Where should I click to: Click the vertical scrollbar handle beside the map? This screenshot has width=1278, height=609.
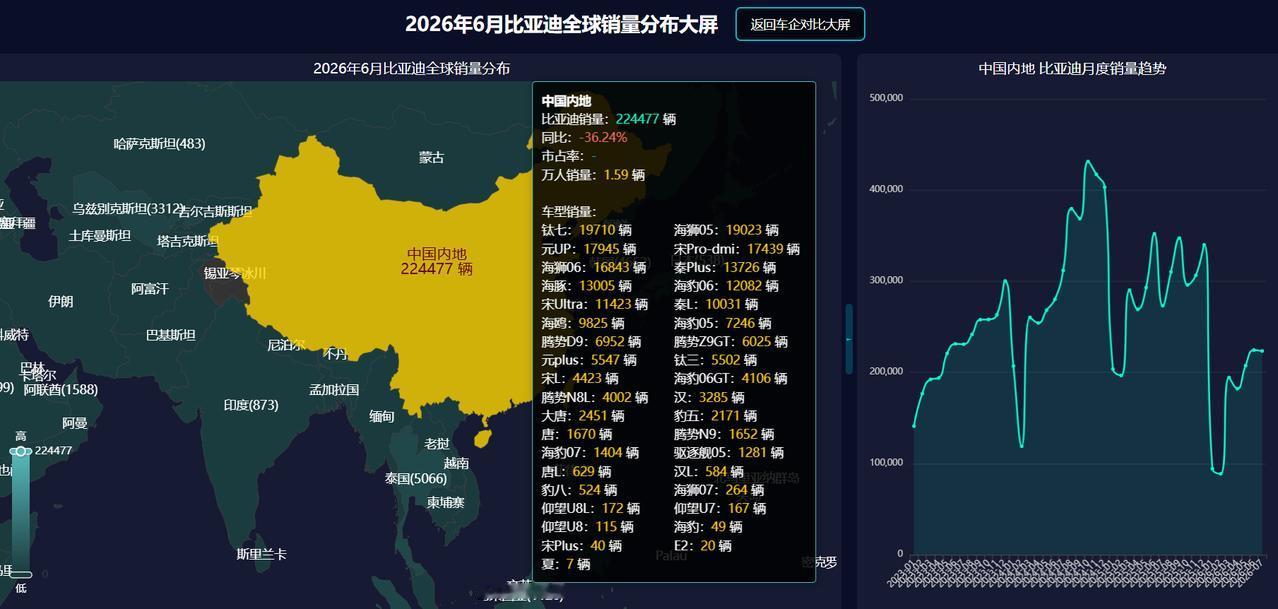pos(849,339)
